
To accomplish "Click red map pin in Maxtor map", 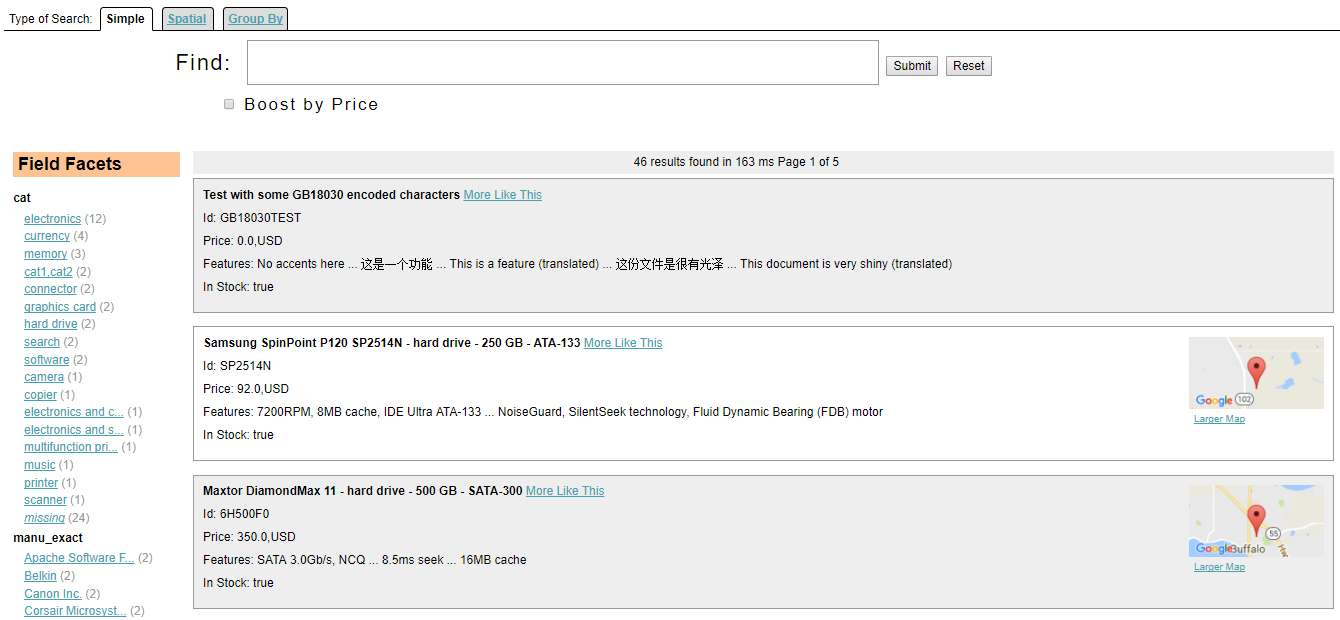I will pos(1257,520).
